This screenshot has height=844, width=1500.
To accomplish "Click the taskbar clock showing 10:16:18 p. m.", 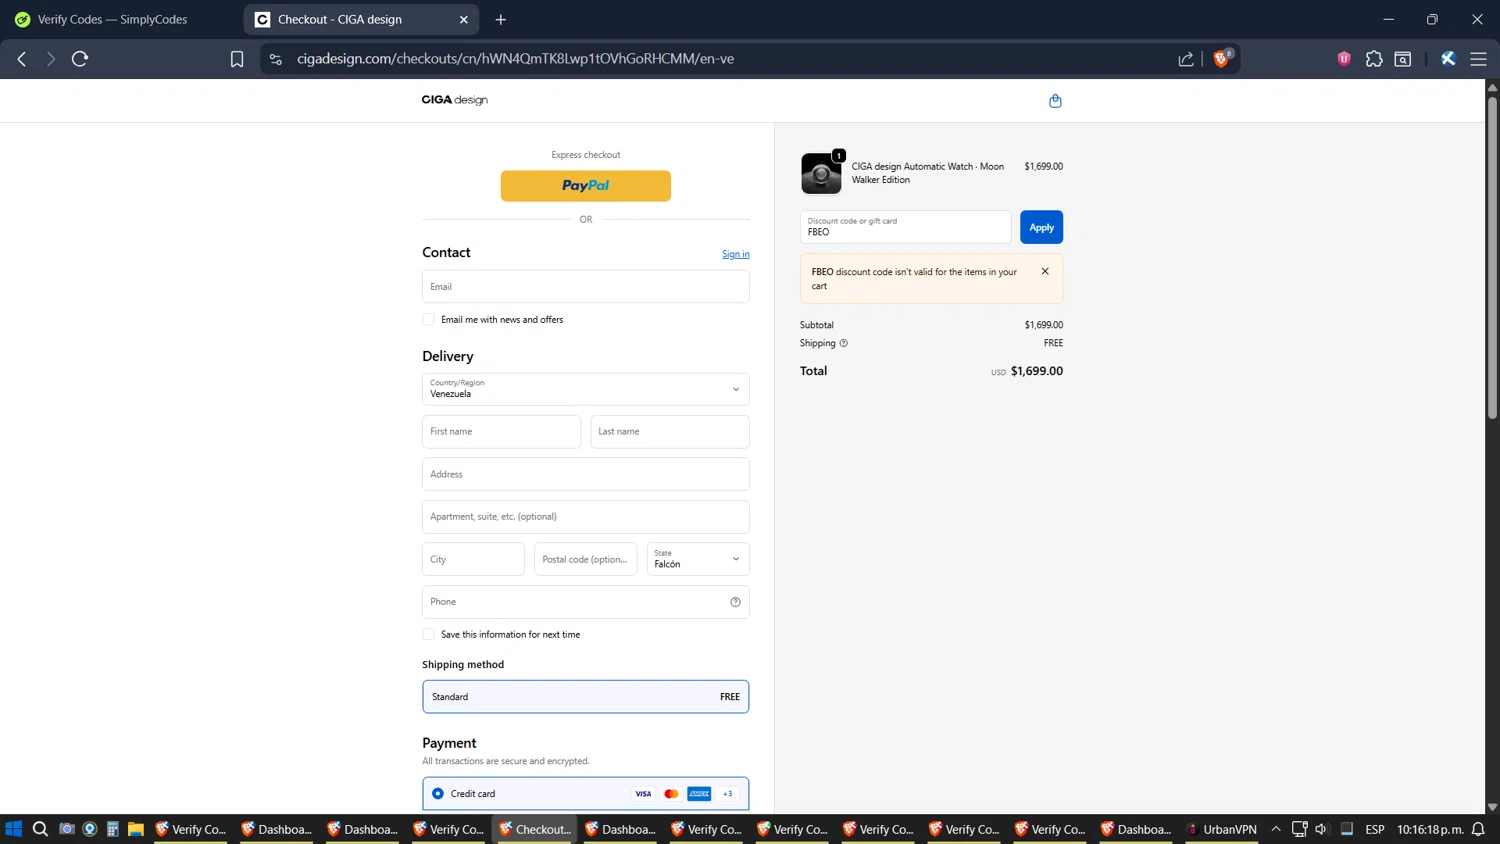I will point(1430,829).
